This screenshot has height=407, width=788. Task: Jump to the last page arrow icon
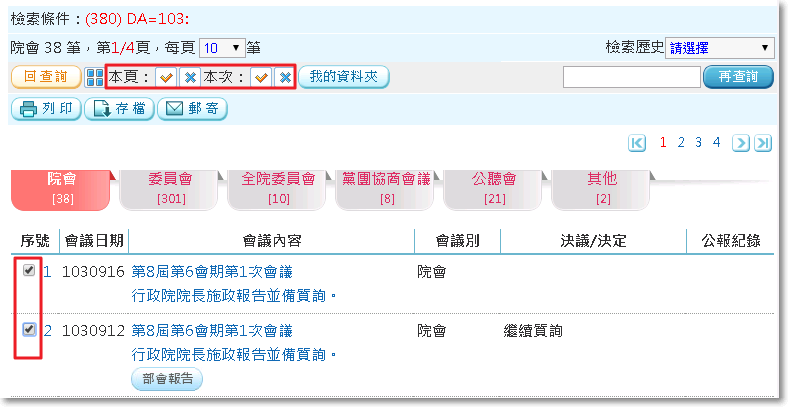(x=763, y=143)
